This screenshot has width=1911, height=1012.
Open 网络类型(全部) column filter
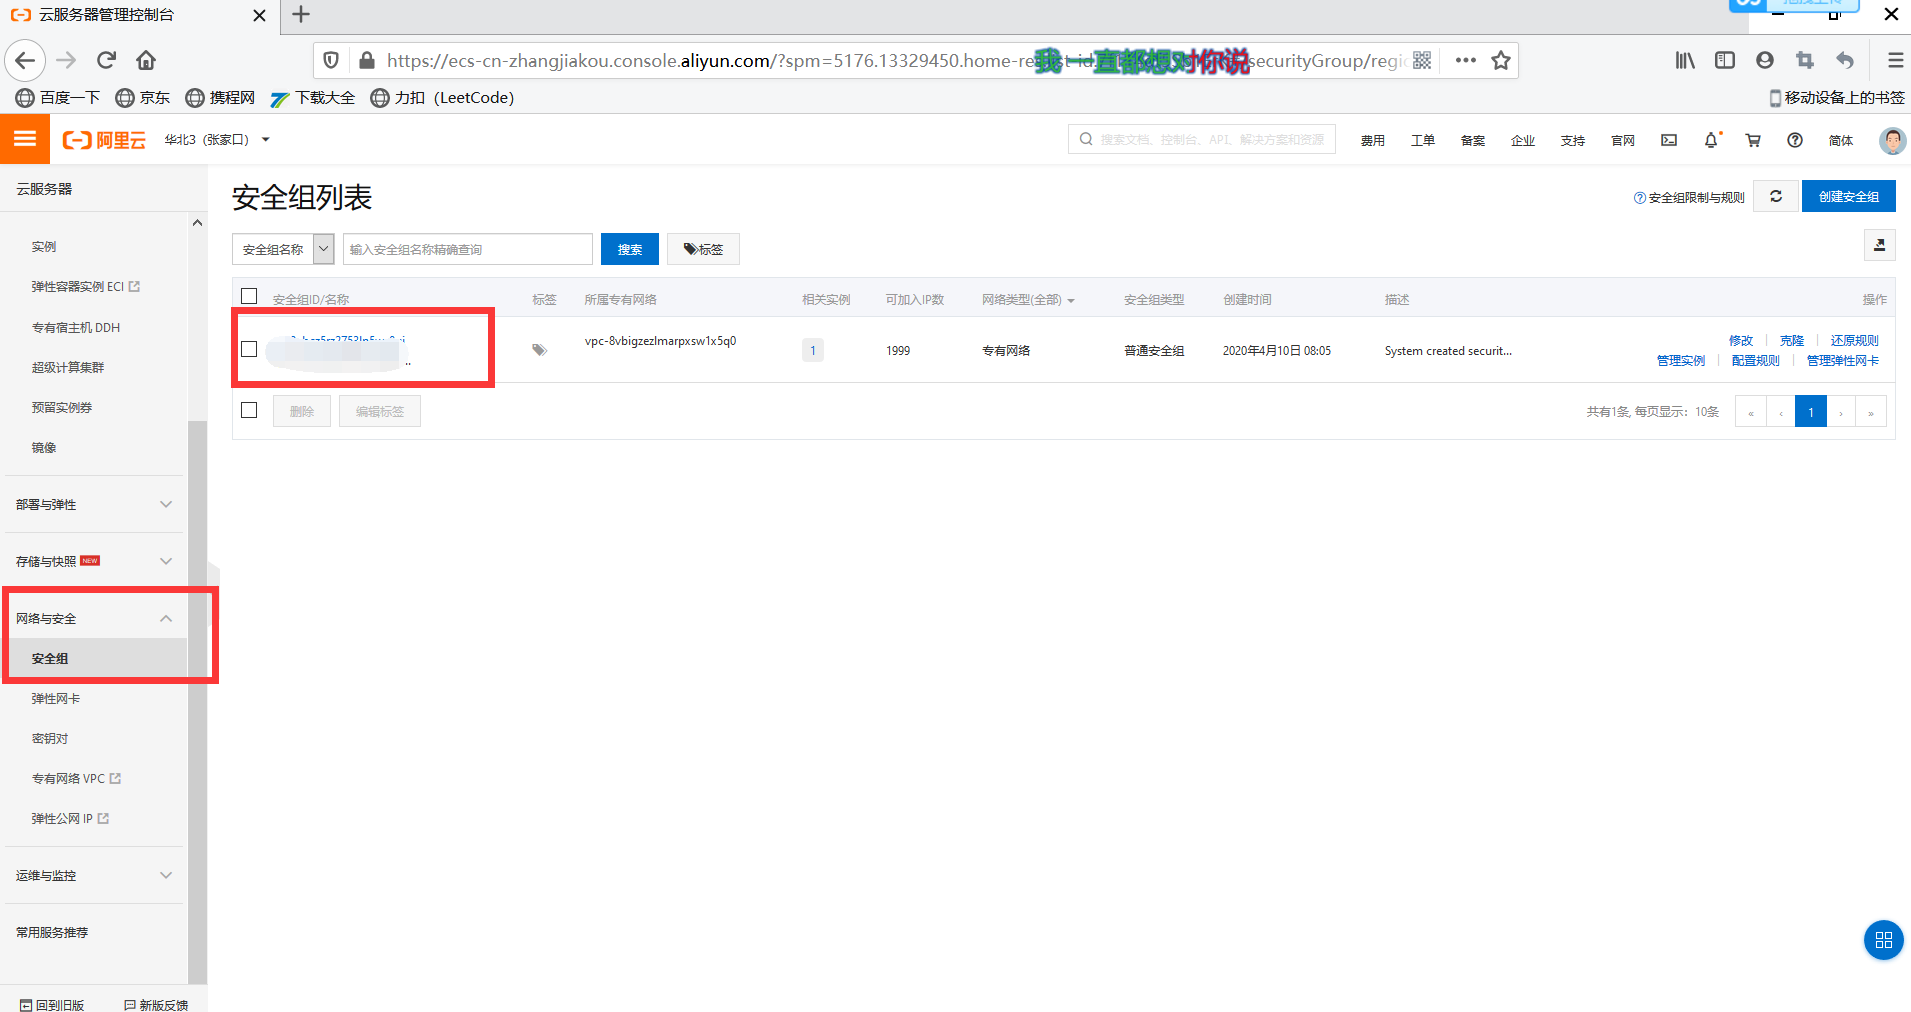1028,300
